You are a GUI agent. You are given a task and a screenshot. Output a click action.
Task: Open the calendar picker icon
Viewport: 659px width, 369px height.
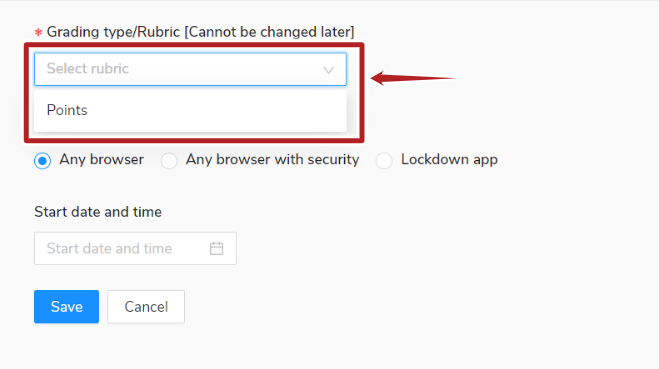click(x=216, y=248)
